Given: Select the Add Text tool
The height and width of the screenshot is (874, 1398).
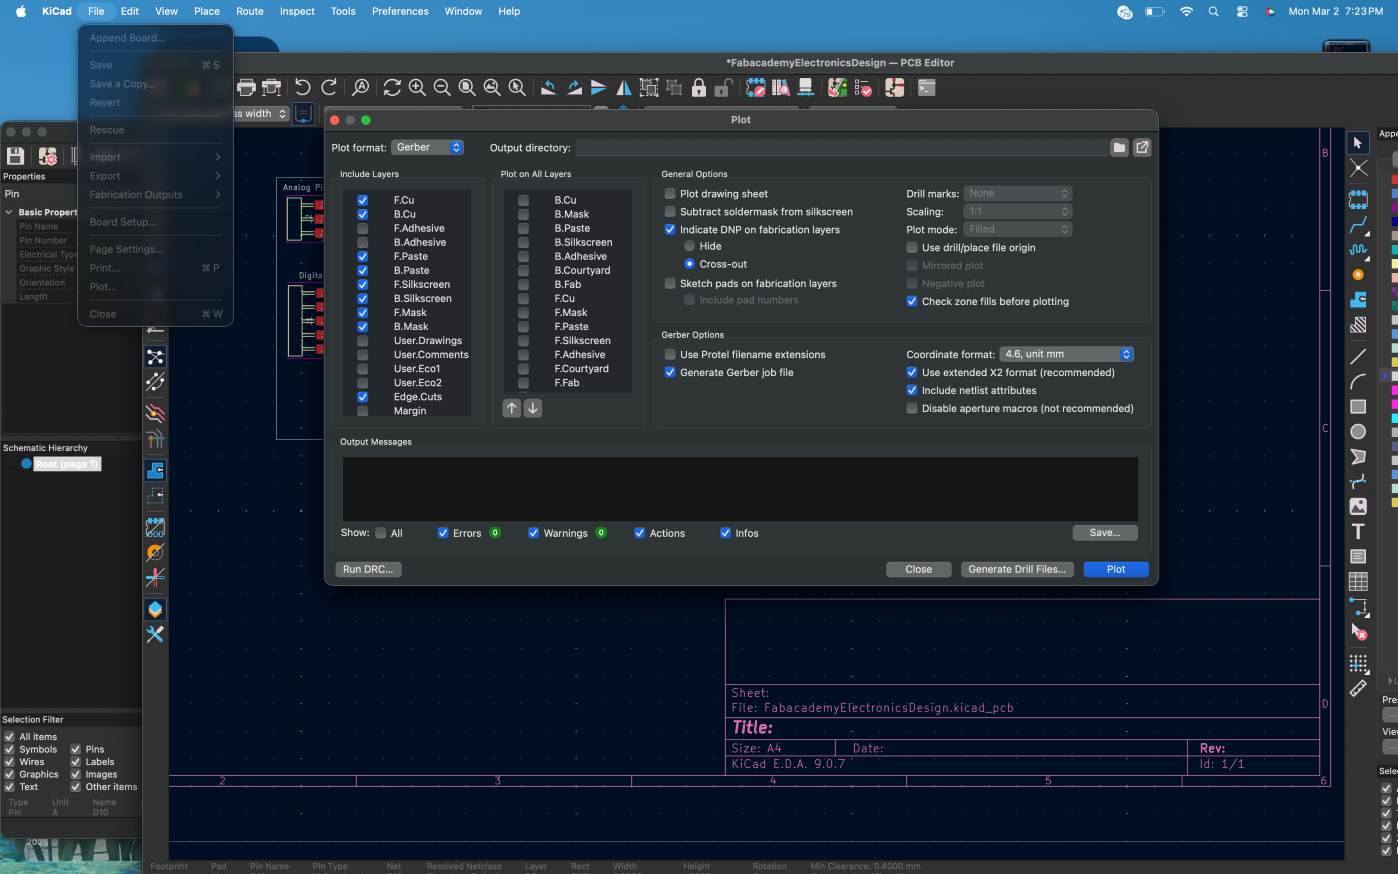Looking at the screenshot, I should click(x=1358, y=531).
